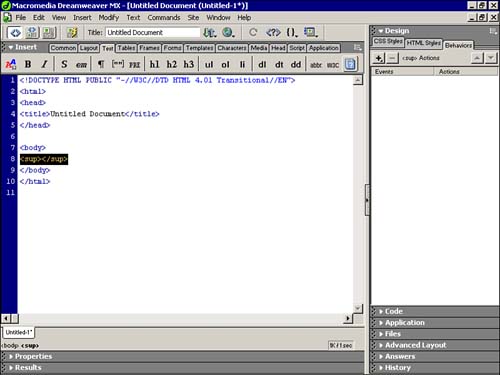Insert Acronym w3c icon
This screenshot has width=500, height=375.
pos(333,65)
